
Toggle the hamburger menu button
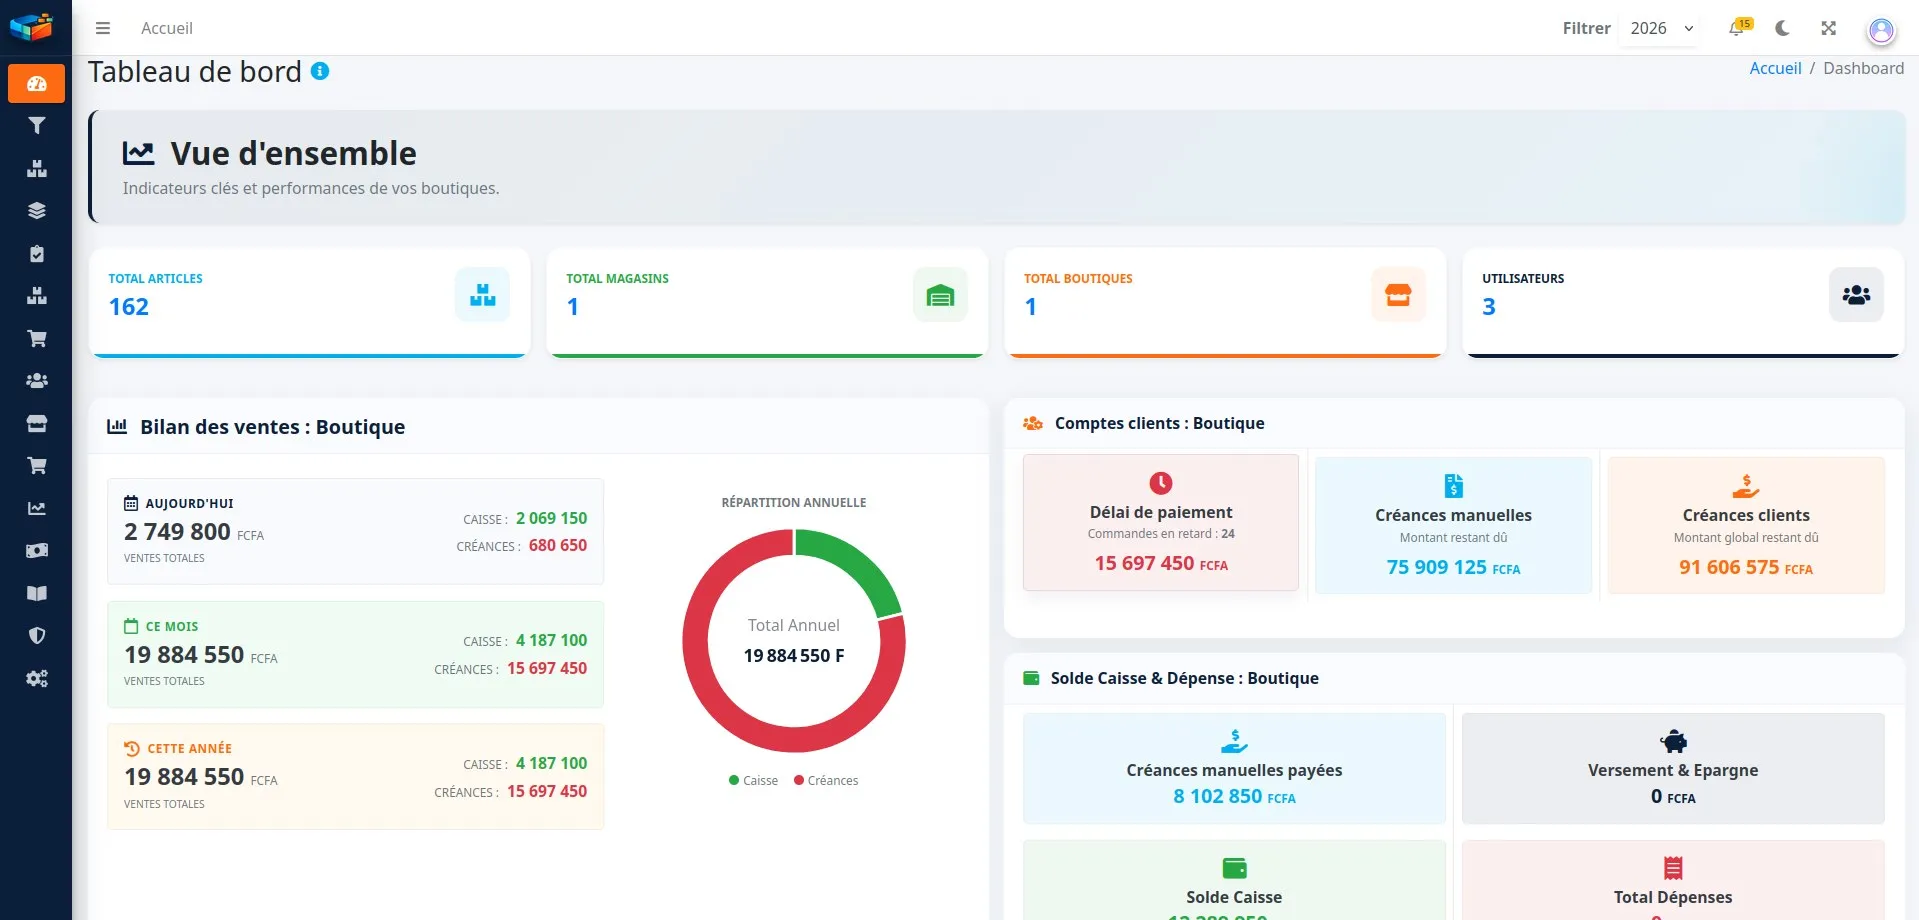[x=103, y=28]
